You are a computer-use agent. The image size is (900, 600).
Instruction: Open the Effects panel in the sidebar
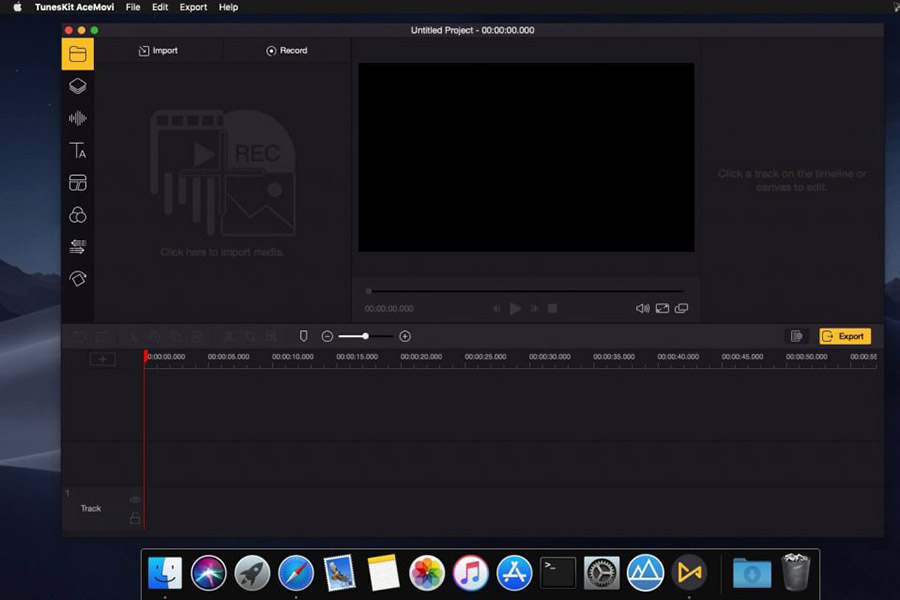pyautogui.click(x=78, y=86)
